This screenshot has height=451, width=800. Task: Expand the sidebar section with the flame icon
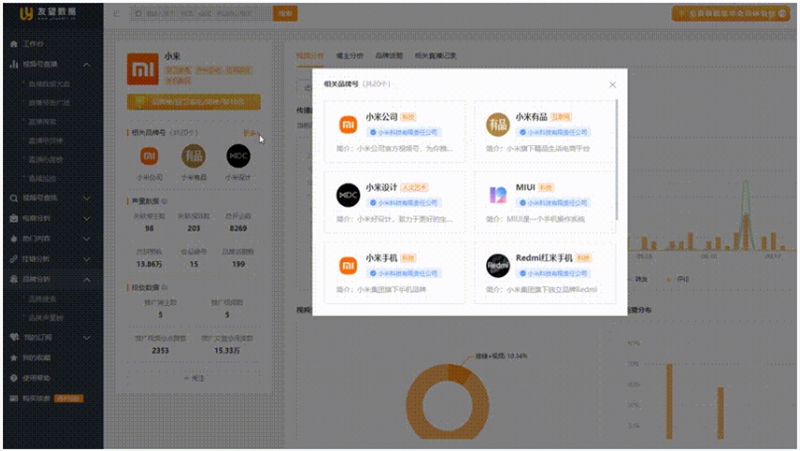coord(87,239)
